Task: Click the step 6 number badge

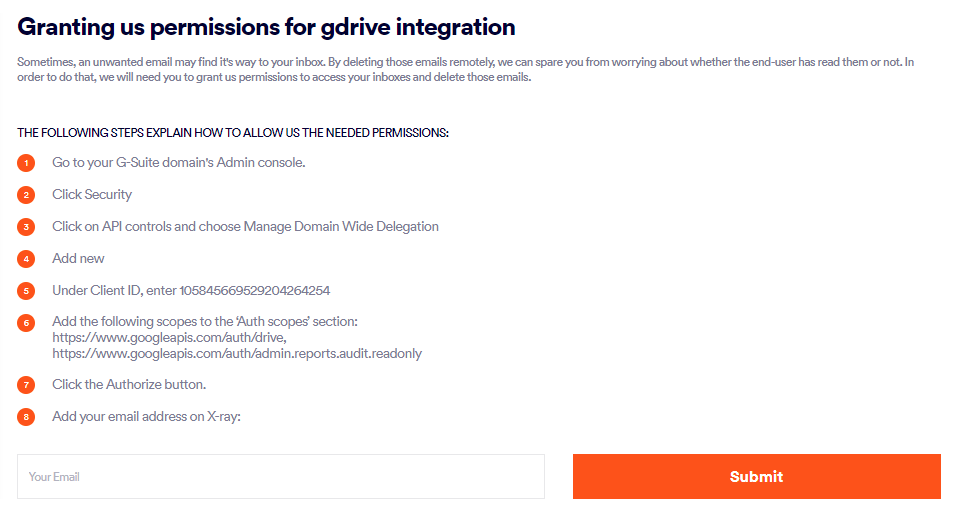Action: pos(26,323)
